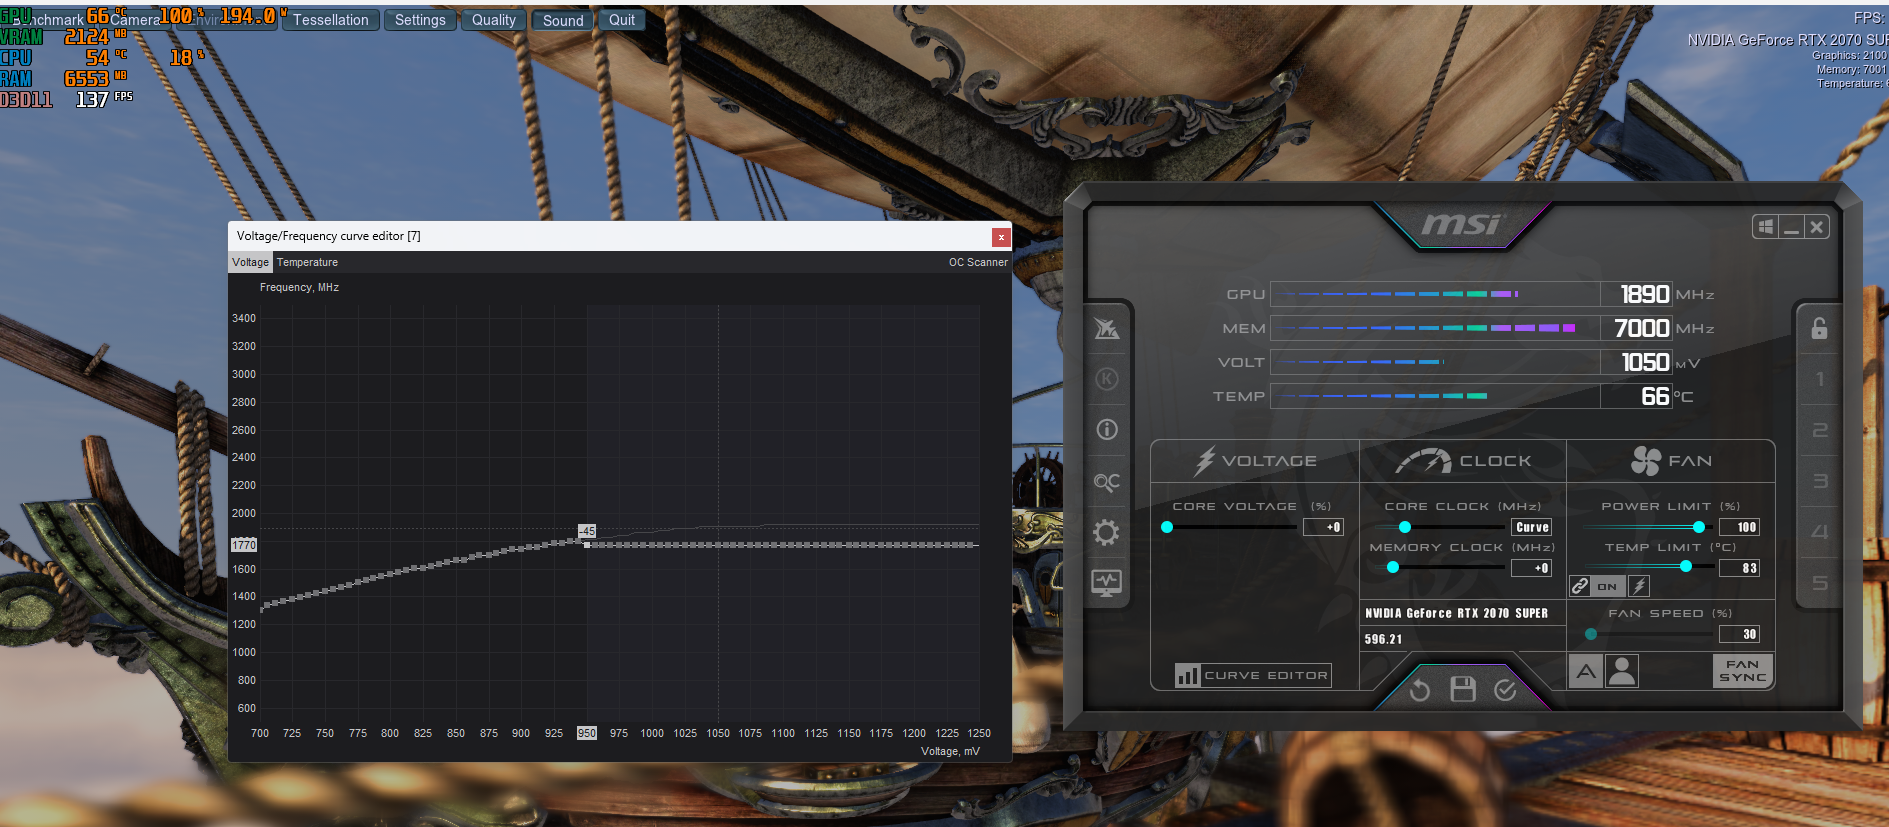1889x827 pixels.
Task: Select profile slot 1 in Afterburner
Action: click(x=1820, y=379)
